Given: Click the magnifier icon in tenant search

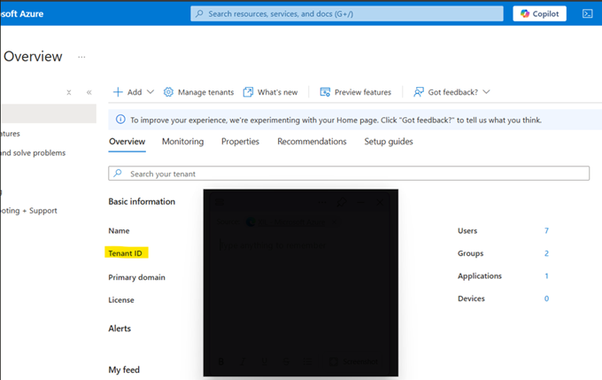Looking at the screenshot, I should (x=118, y=173).
